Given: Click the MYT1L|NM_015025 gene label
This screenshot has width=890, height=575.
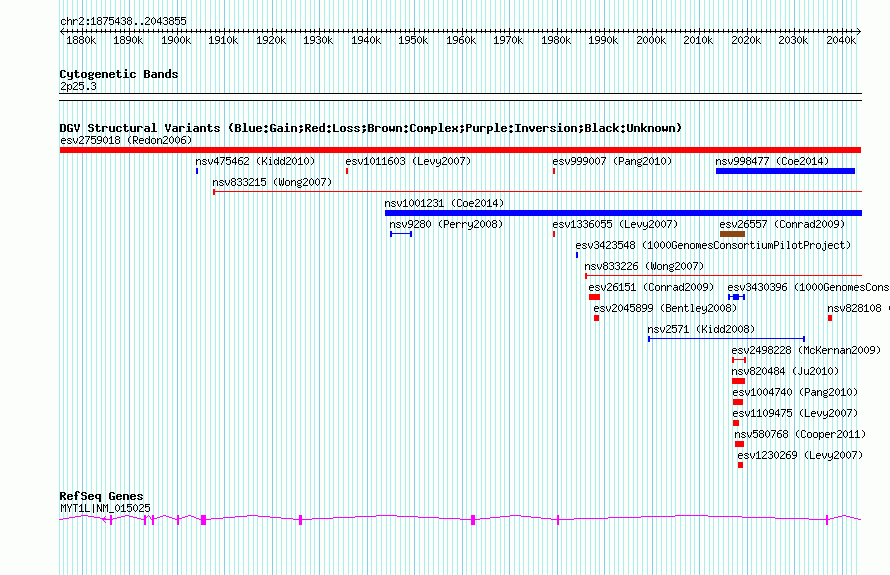Looking at the screenshot, I should [105, 508].
